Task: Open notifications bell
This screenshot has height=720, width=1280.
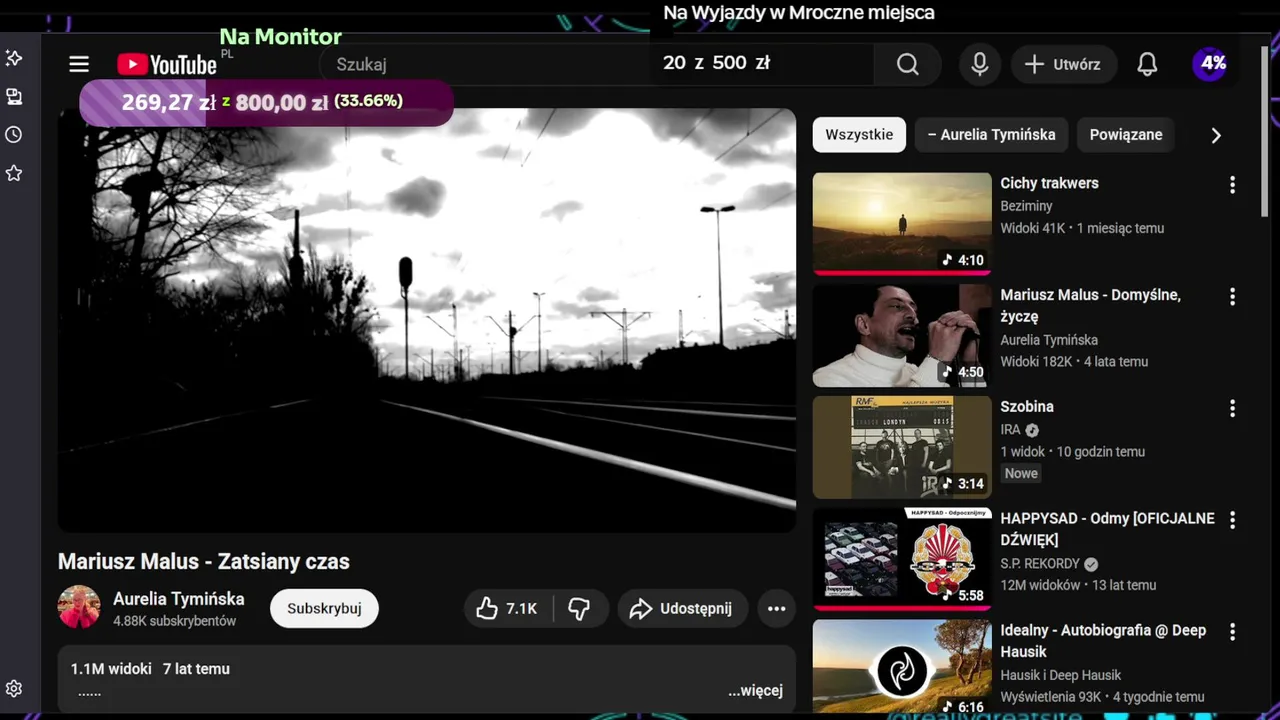Action: [x=1147, y=64]
